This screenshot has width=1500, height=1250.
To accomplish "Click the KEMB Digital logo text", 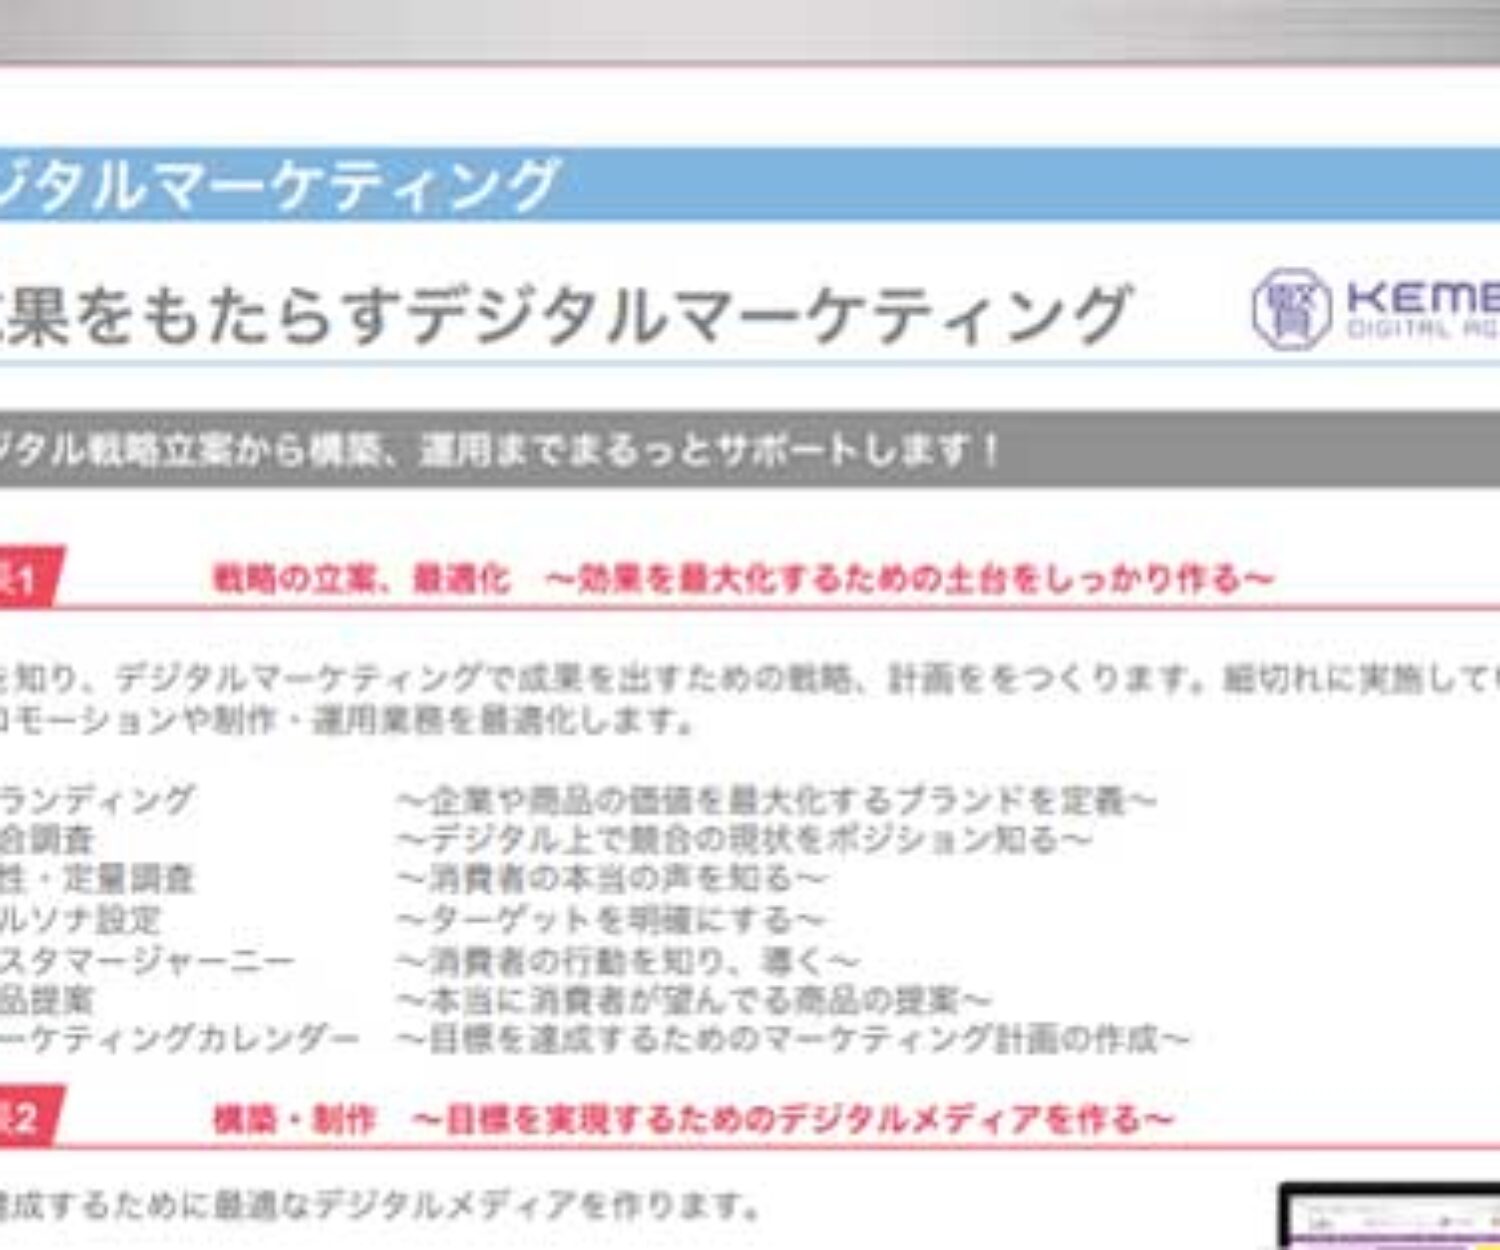I will point(1422,308).
